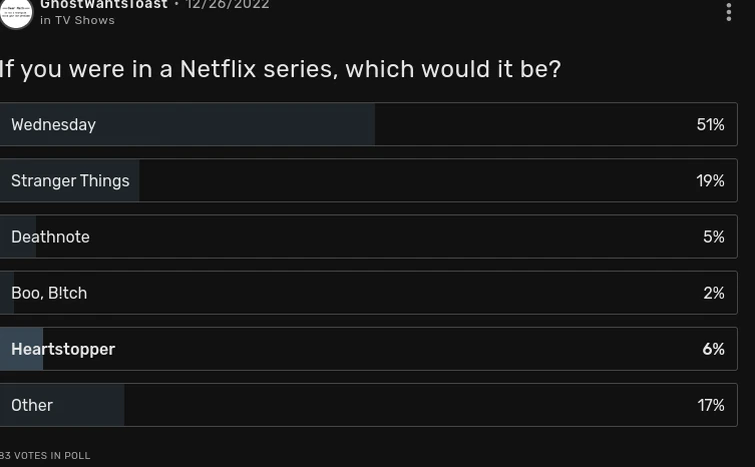Screen dimensions: 755x467
Task: Click the 19% result for Stranger Things
Action: click(710, 181)
